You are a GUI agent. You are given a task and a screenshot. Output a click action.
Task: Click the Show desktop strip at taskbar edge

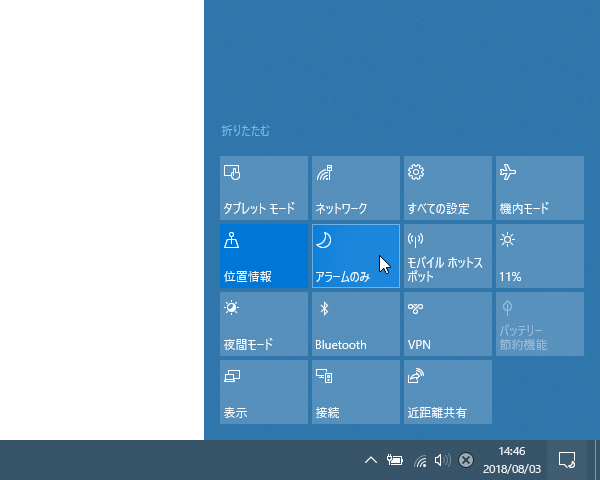point(597,460)
